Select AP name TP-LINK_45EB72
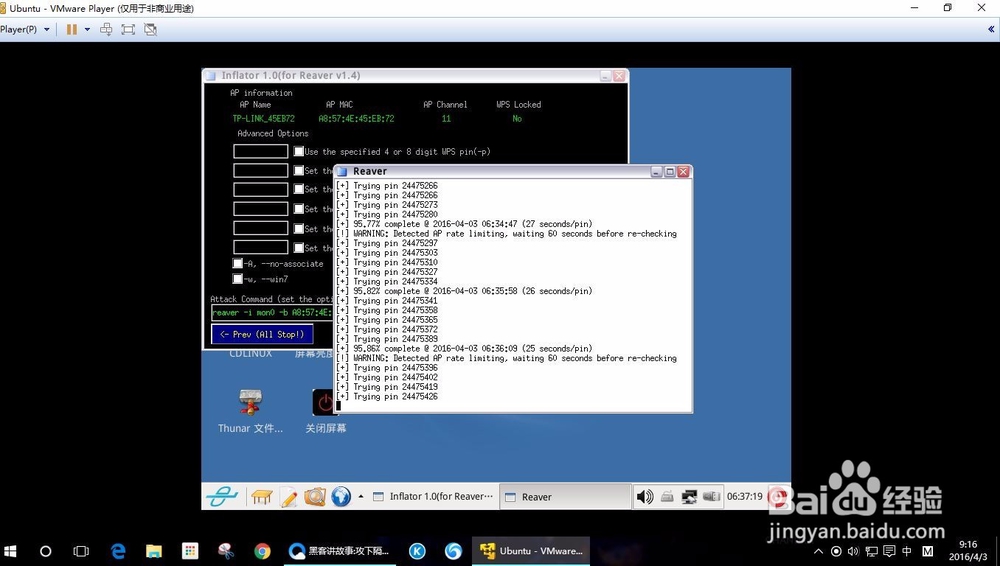Viewport: 1000px width, 566px height. tap(263, 119)
